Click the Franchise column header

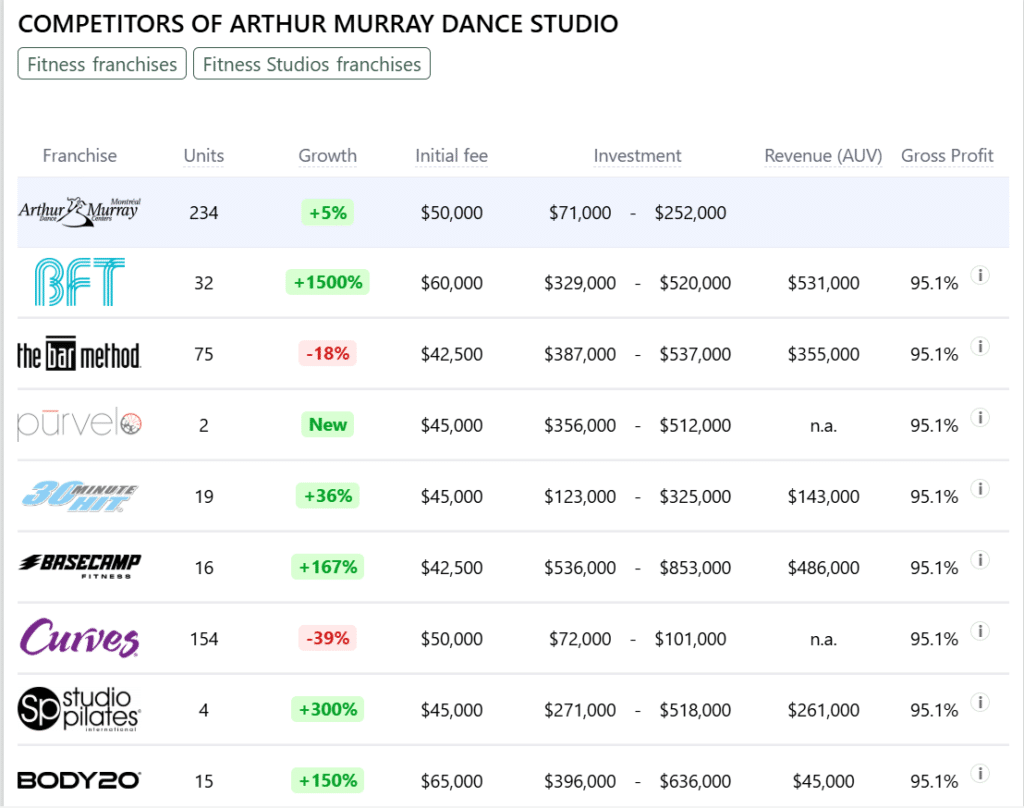coord(80,155)
